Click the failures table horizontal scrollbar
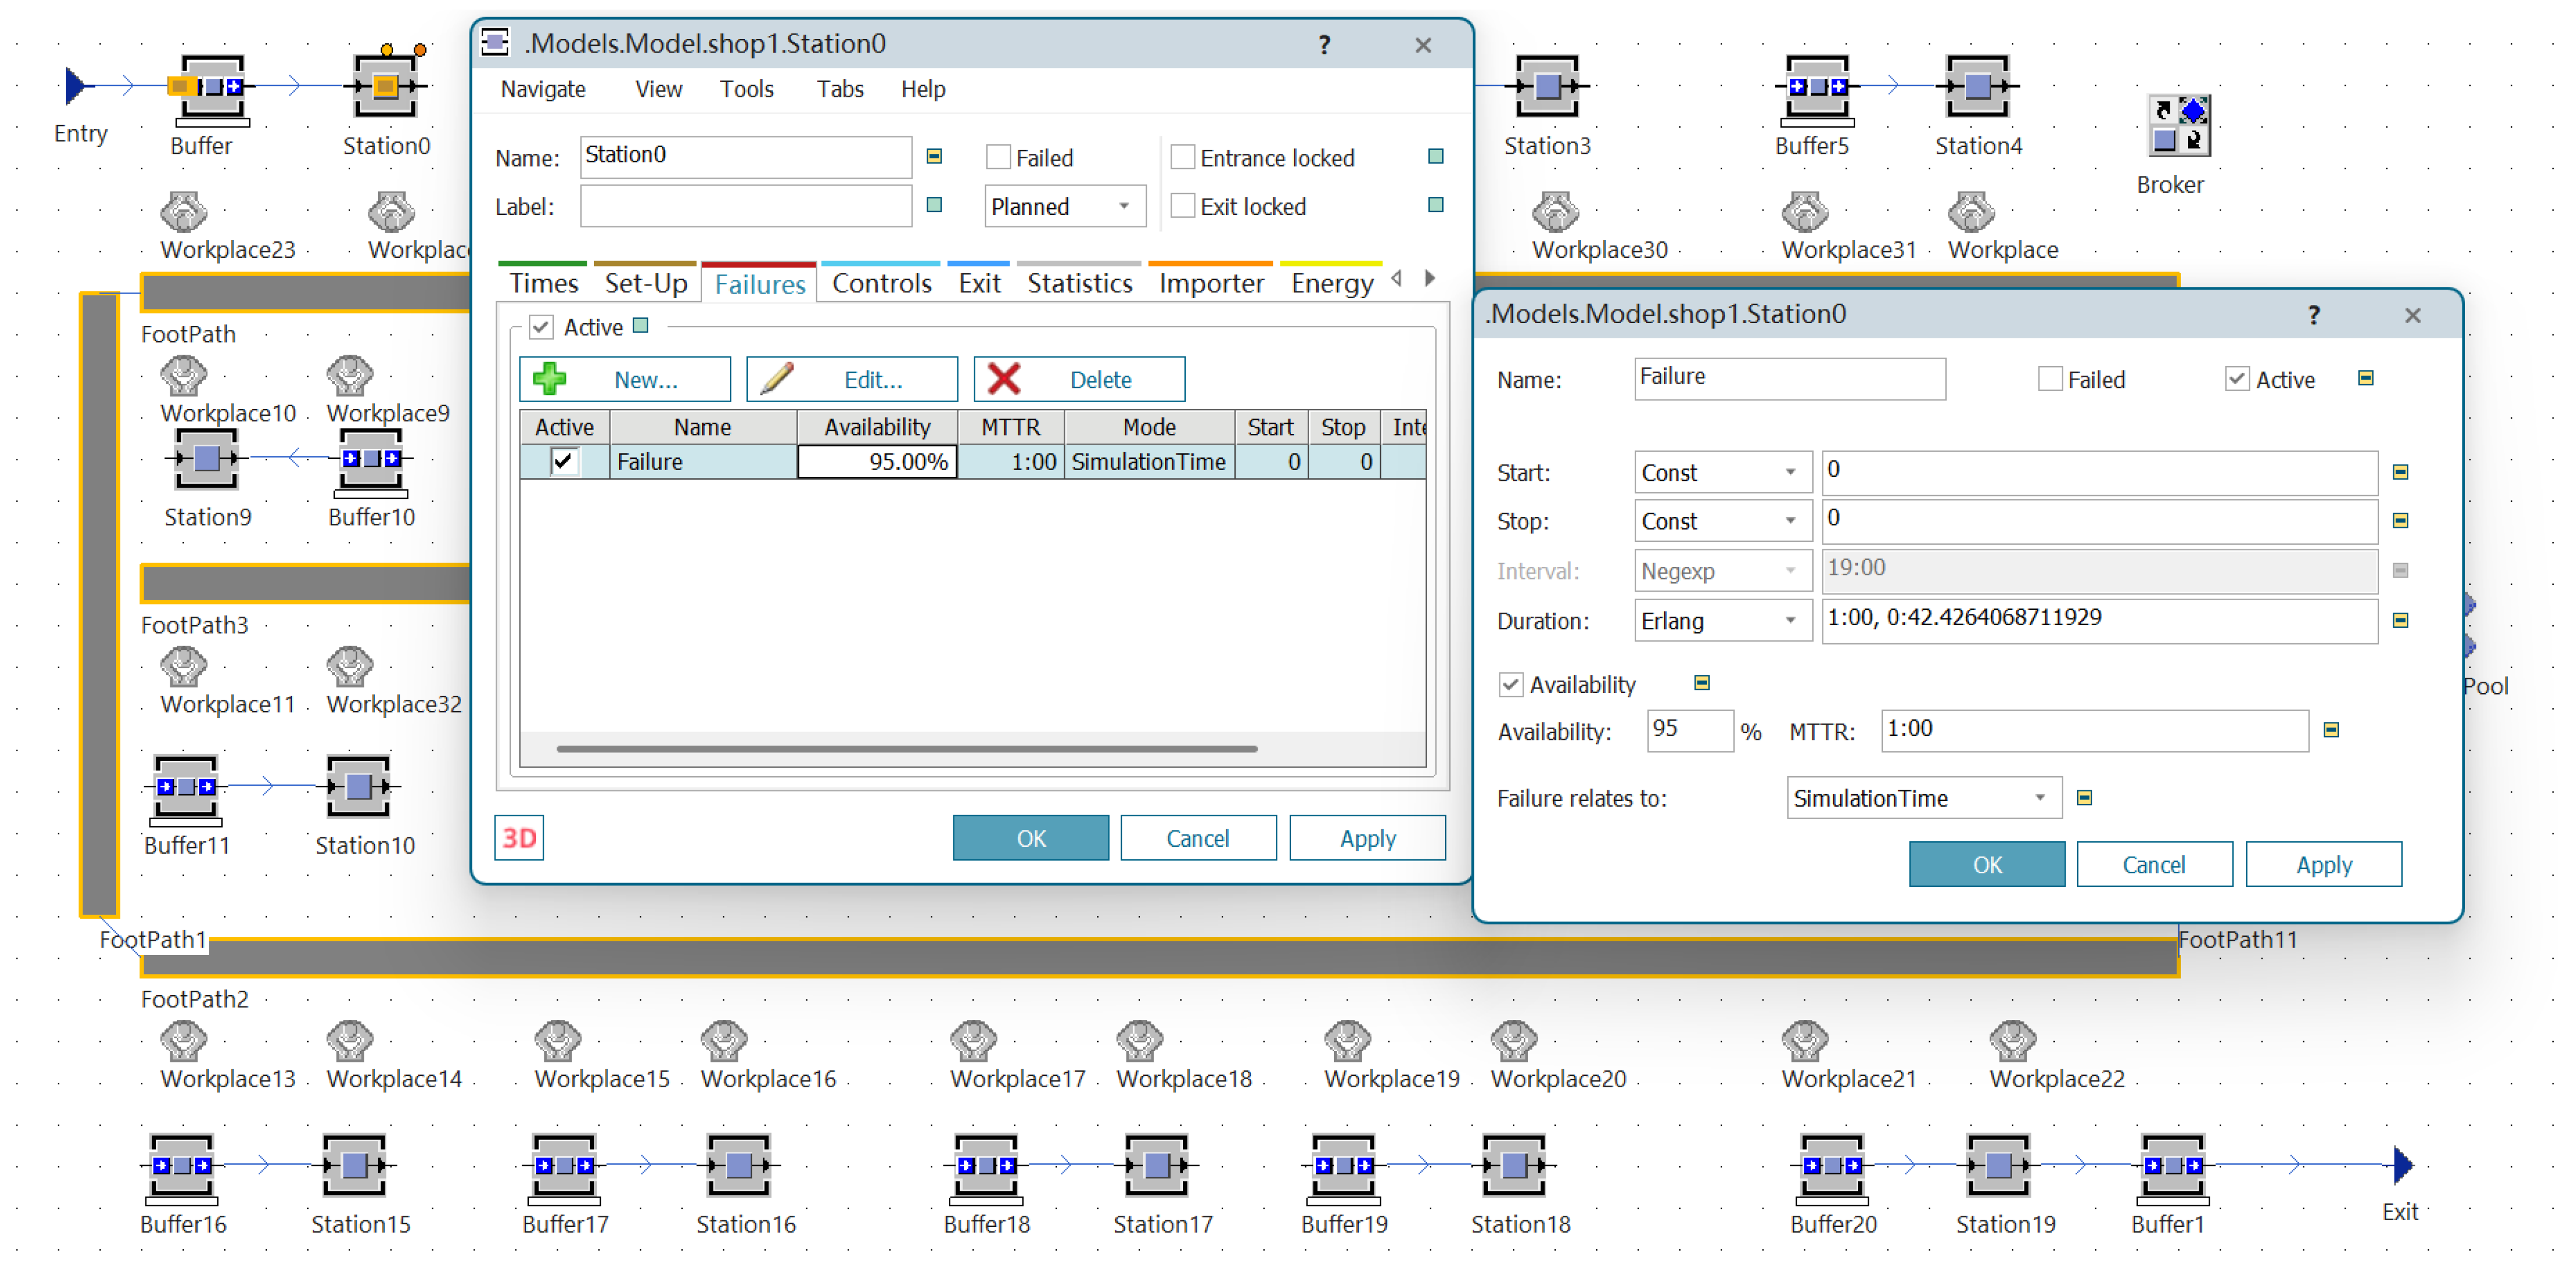Screen dimensions: 2576x1270 (x=906, y=748)
